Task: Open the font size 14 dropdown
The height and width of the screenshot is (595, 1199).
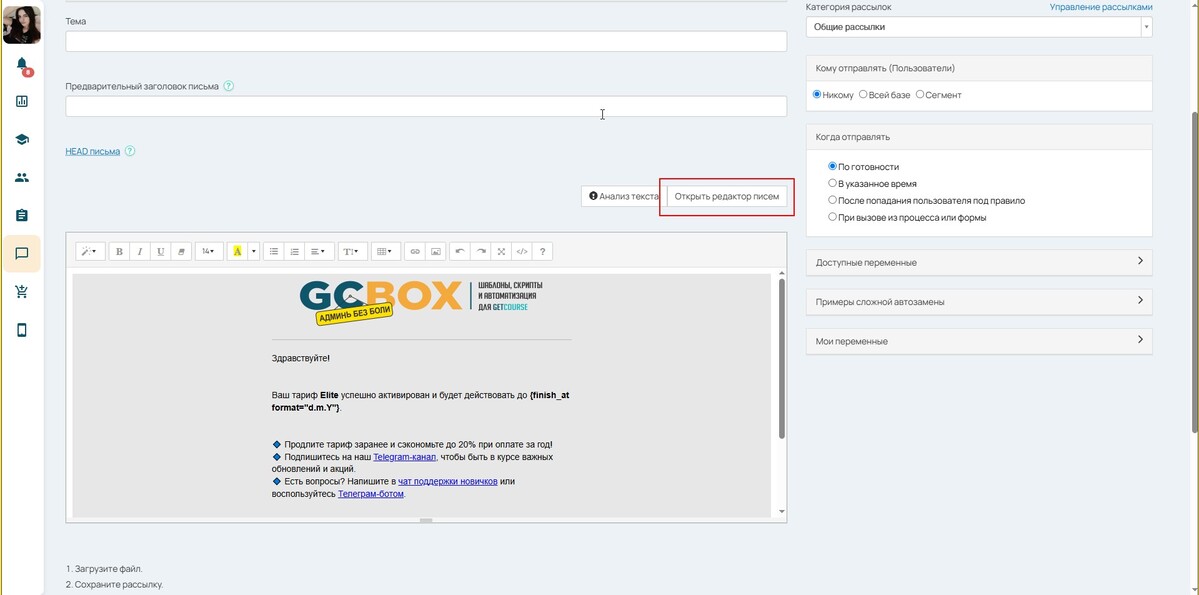Action: pyautogui.click(x=208, y=252)
